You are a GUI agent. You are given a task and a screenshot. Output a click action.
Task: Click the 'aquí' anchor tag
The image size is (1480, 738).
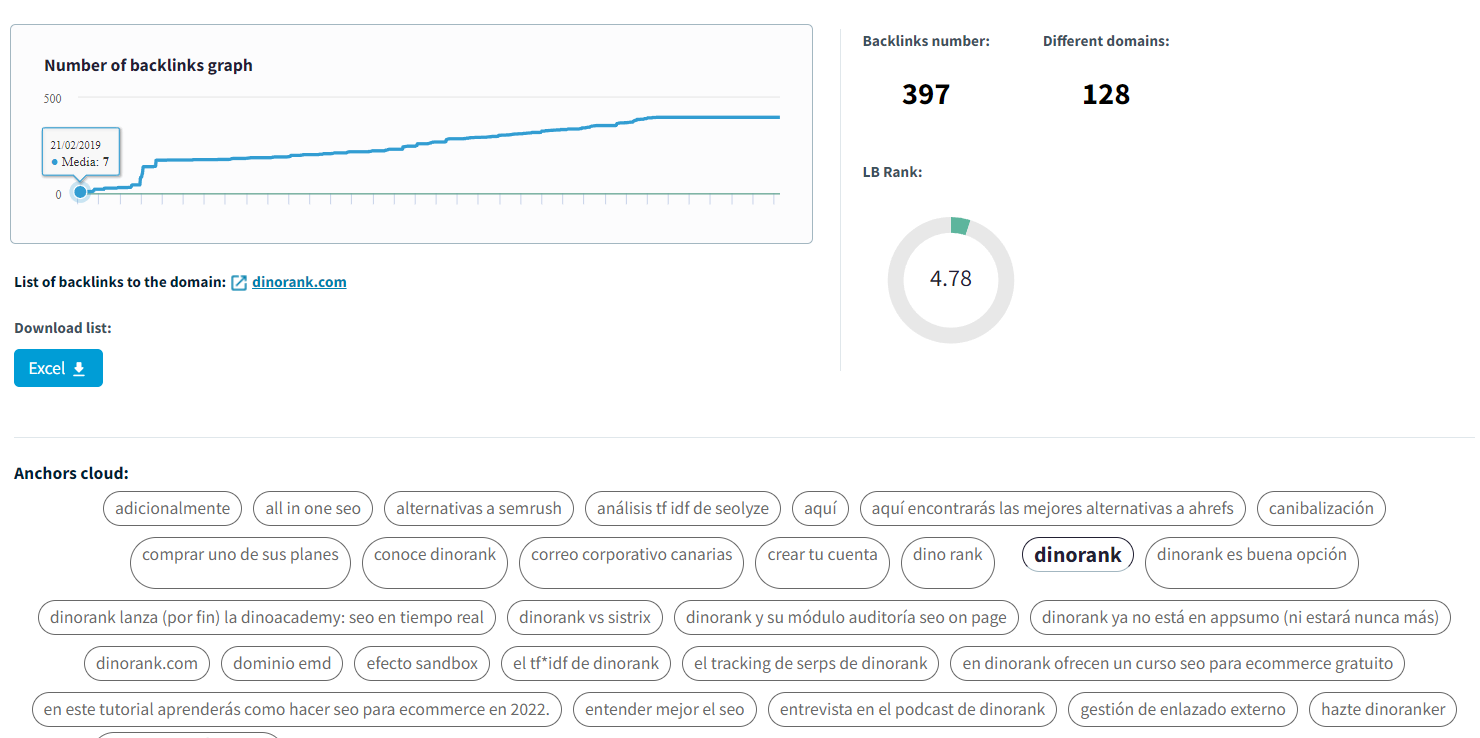pyautogui.click(x=820, y=508)
